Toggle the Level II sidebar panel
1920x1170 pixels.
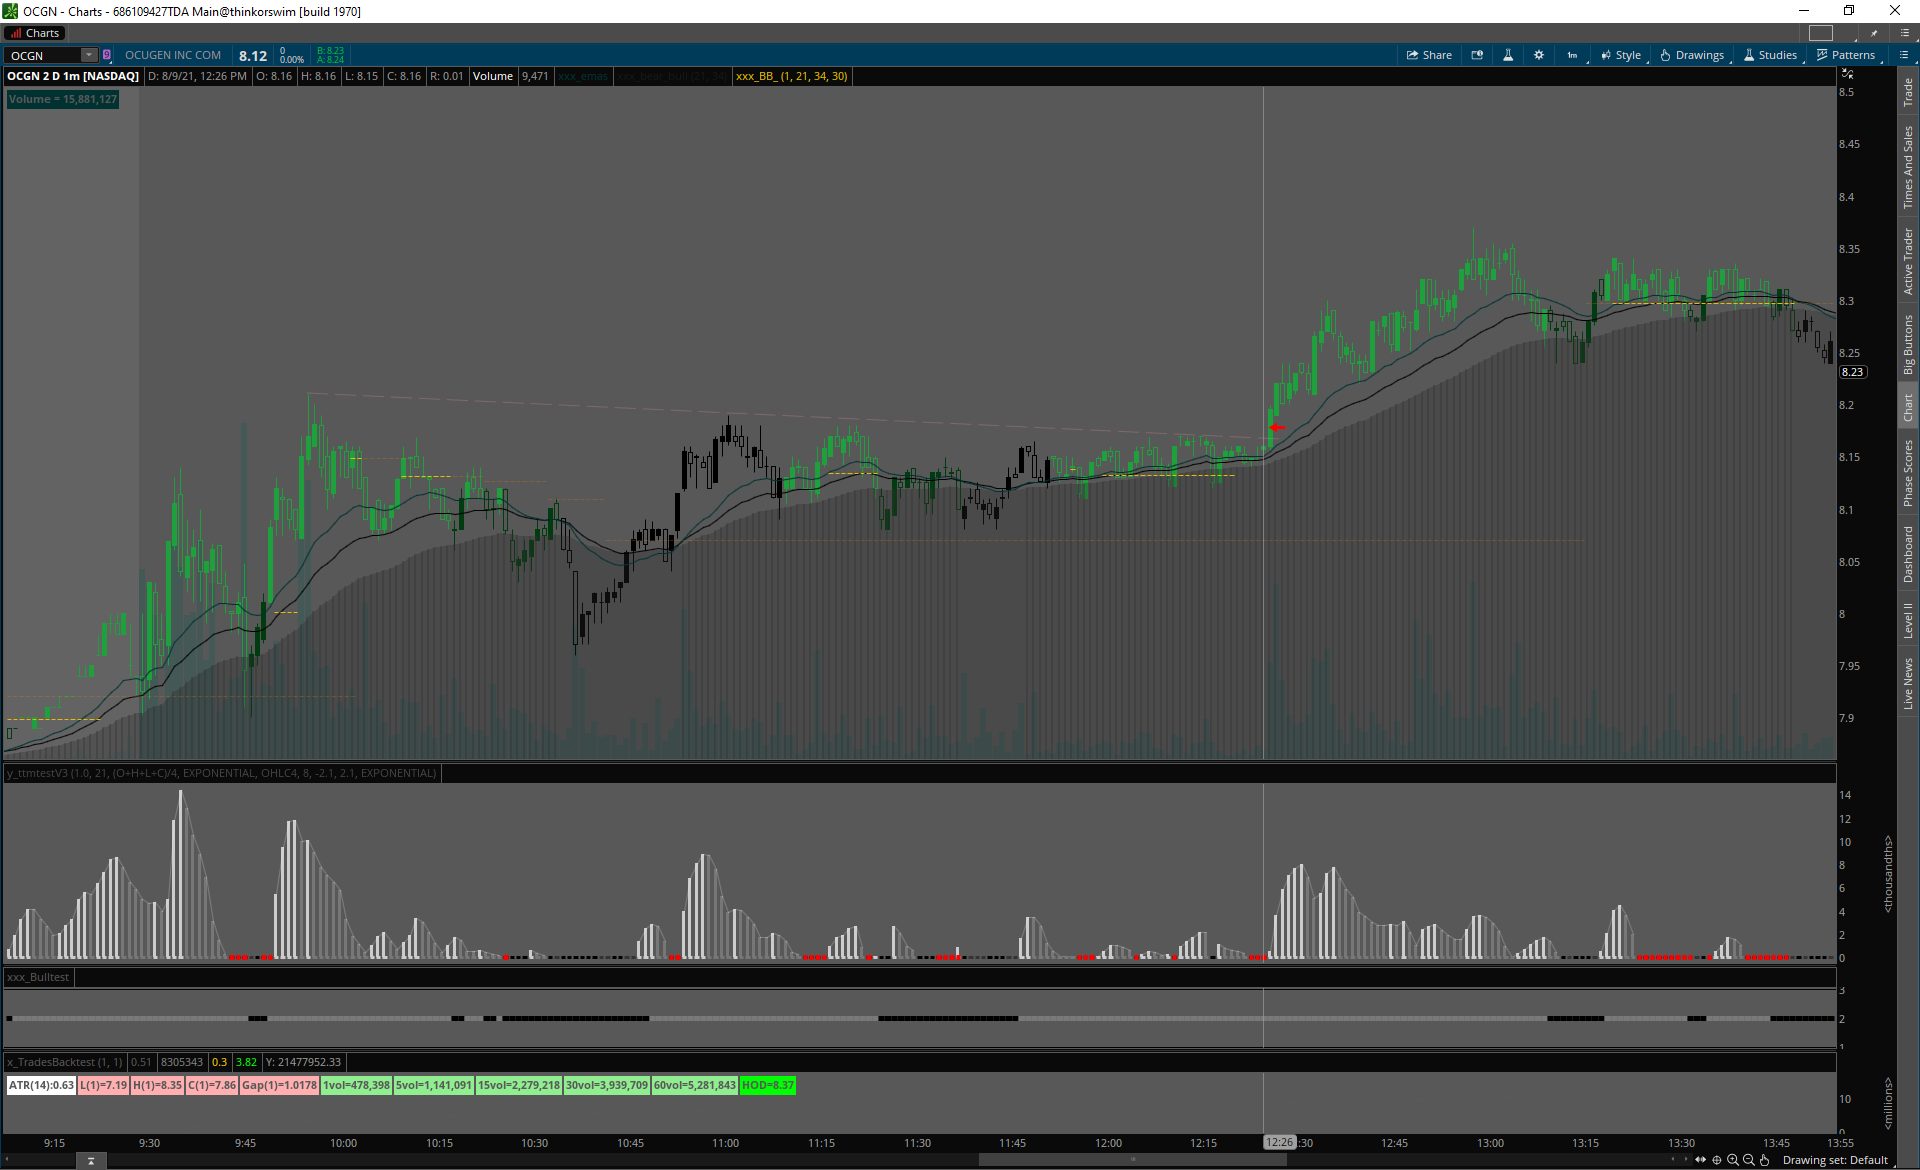point(1908,620)
